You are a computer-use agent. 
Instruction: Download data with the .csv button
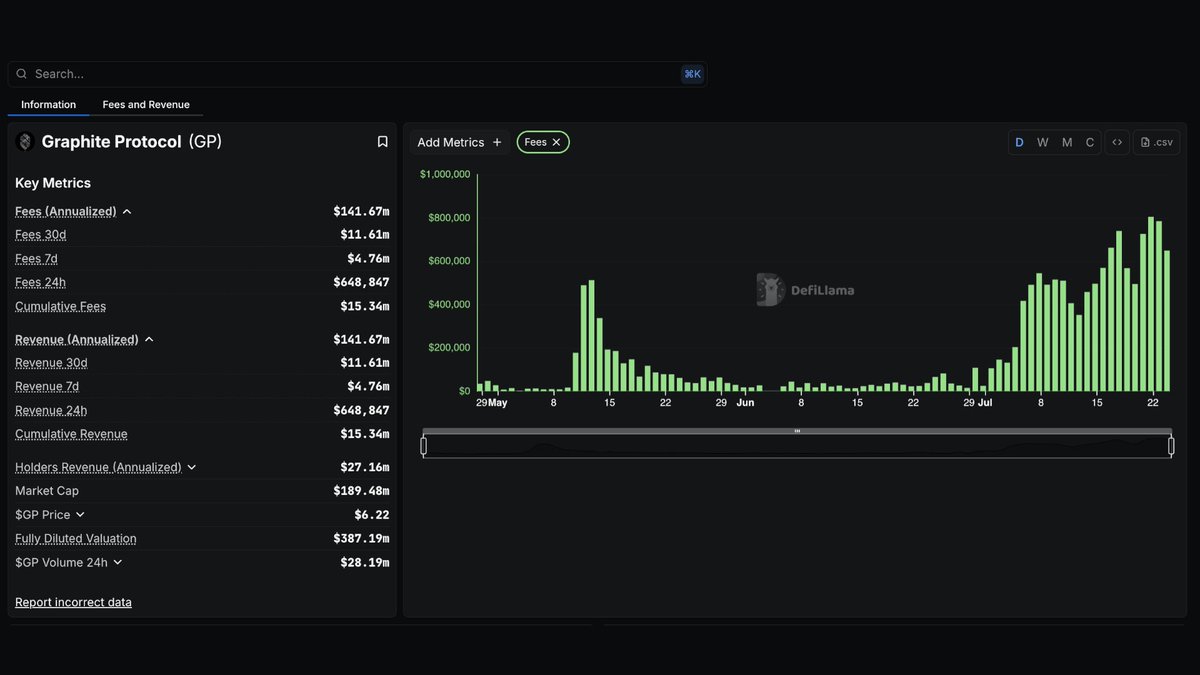1157,142
